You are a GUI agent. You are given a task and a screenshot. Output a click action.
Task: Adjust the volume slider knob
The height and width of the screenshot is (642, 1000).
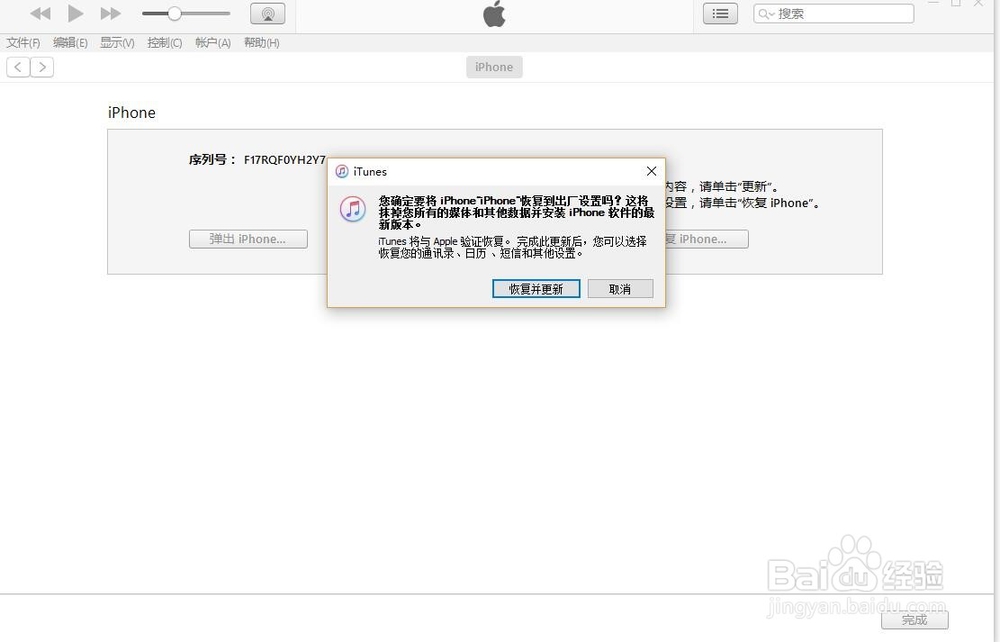pos(174,13)
